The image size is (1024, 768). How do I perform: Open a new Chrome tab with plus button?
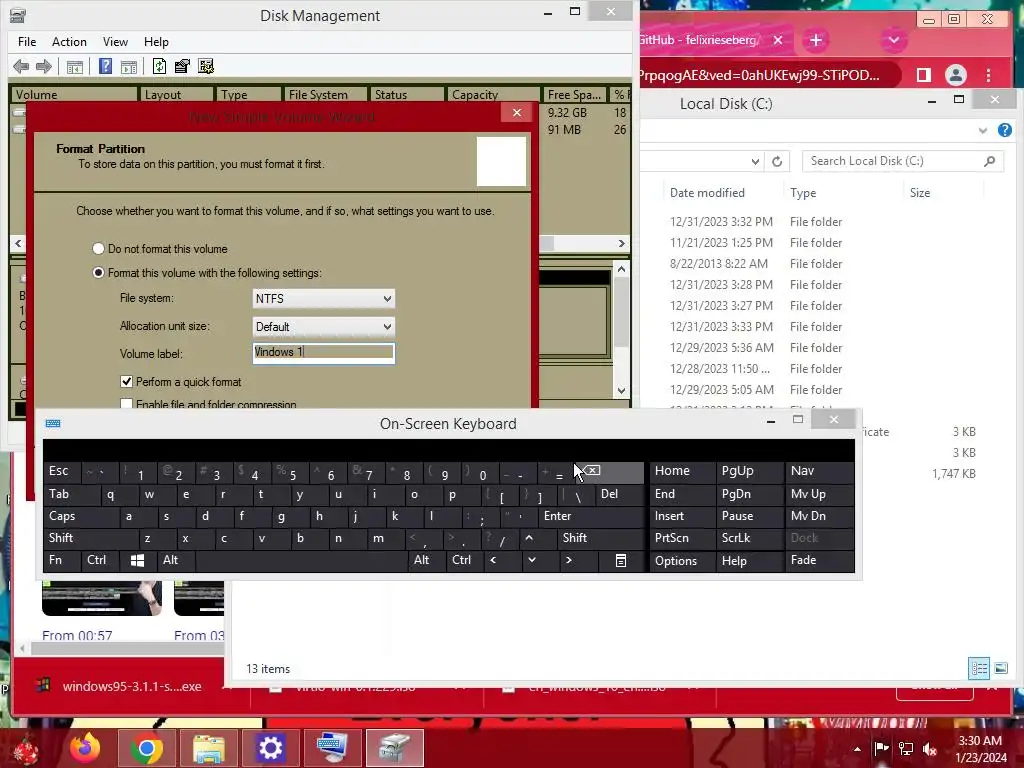point(816,40)
